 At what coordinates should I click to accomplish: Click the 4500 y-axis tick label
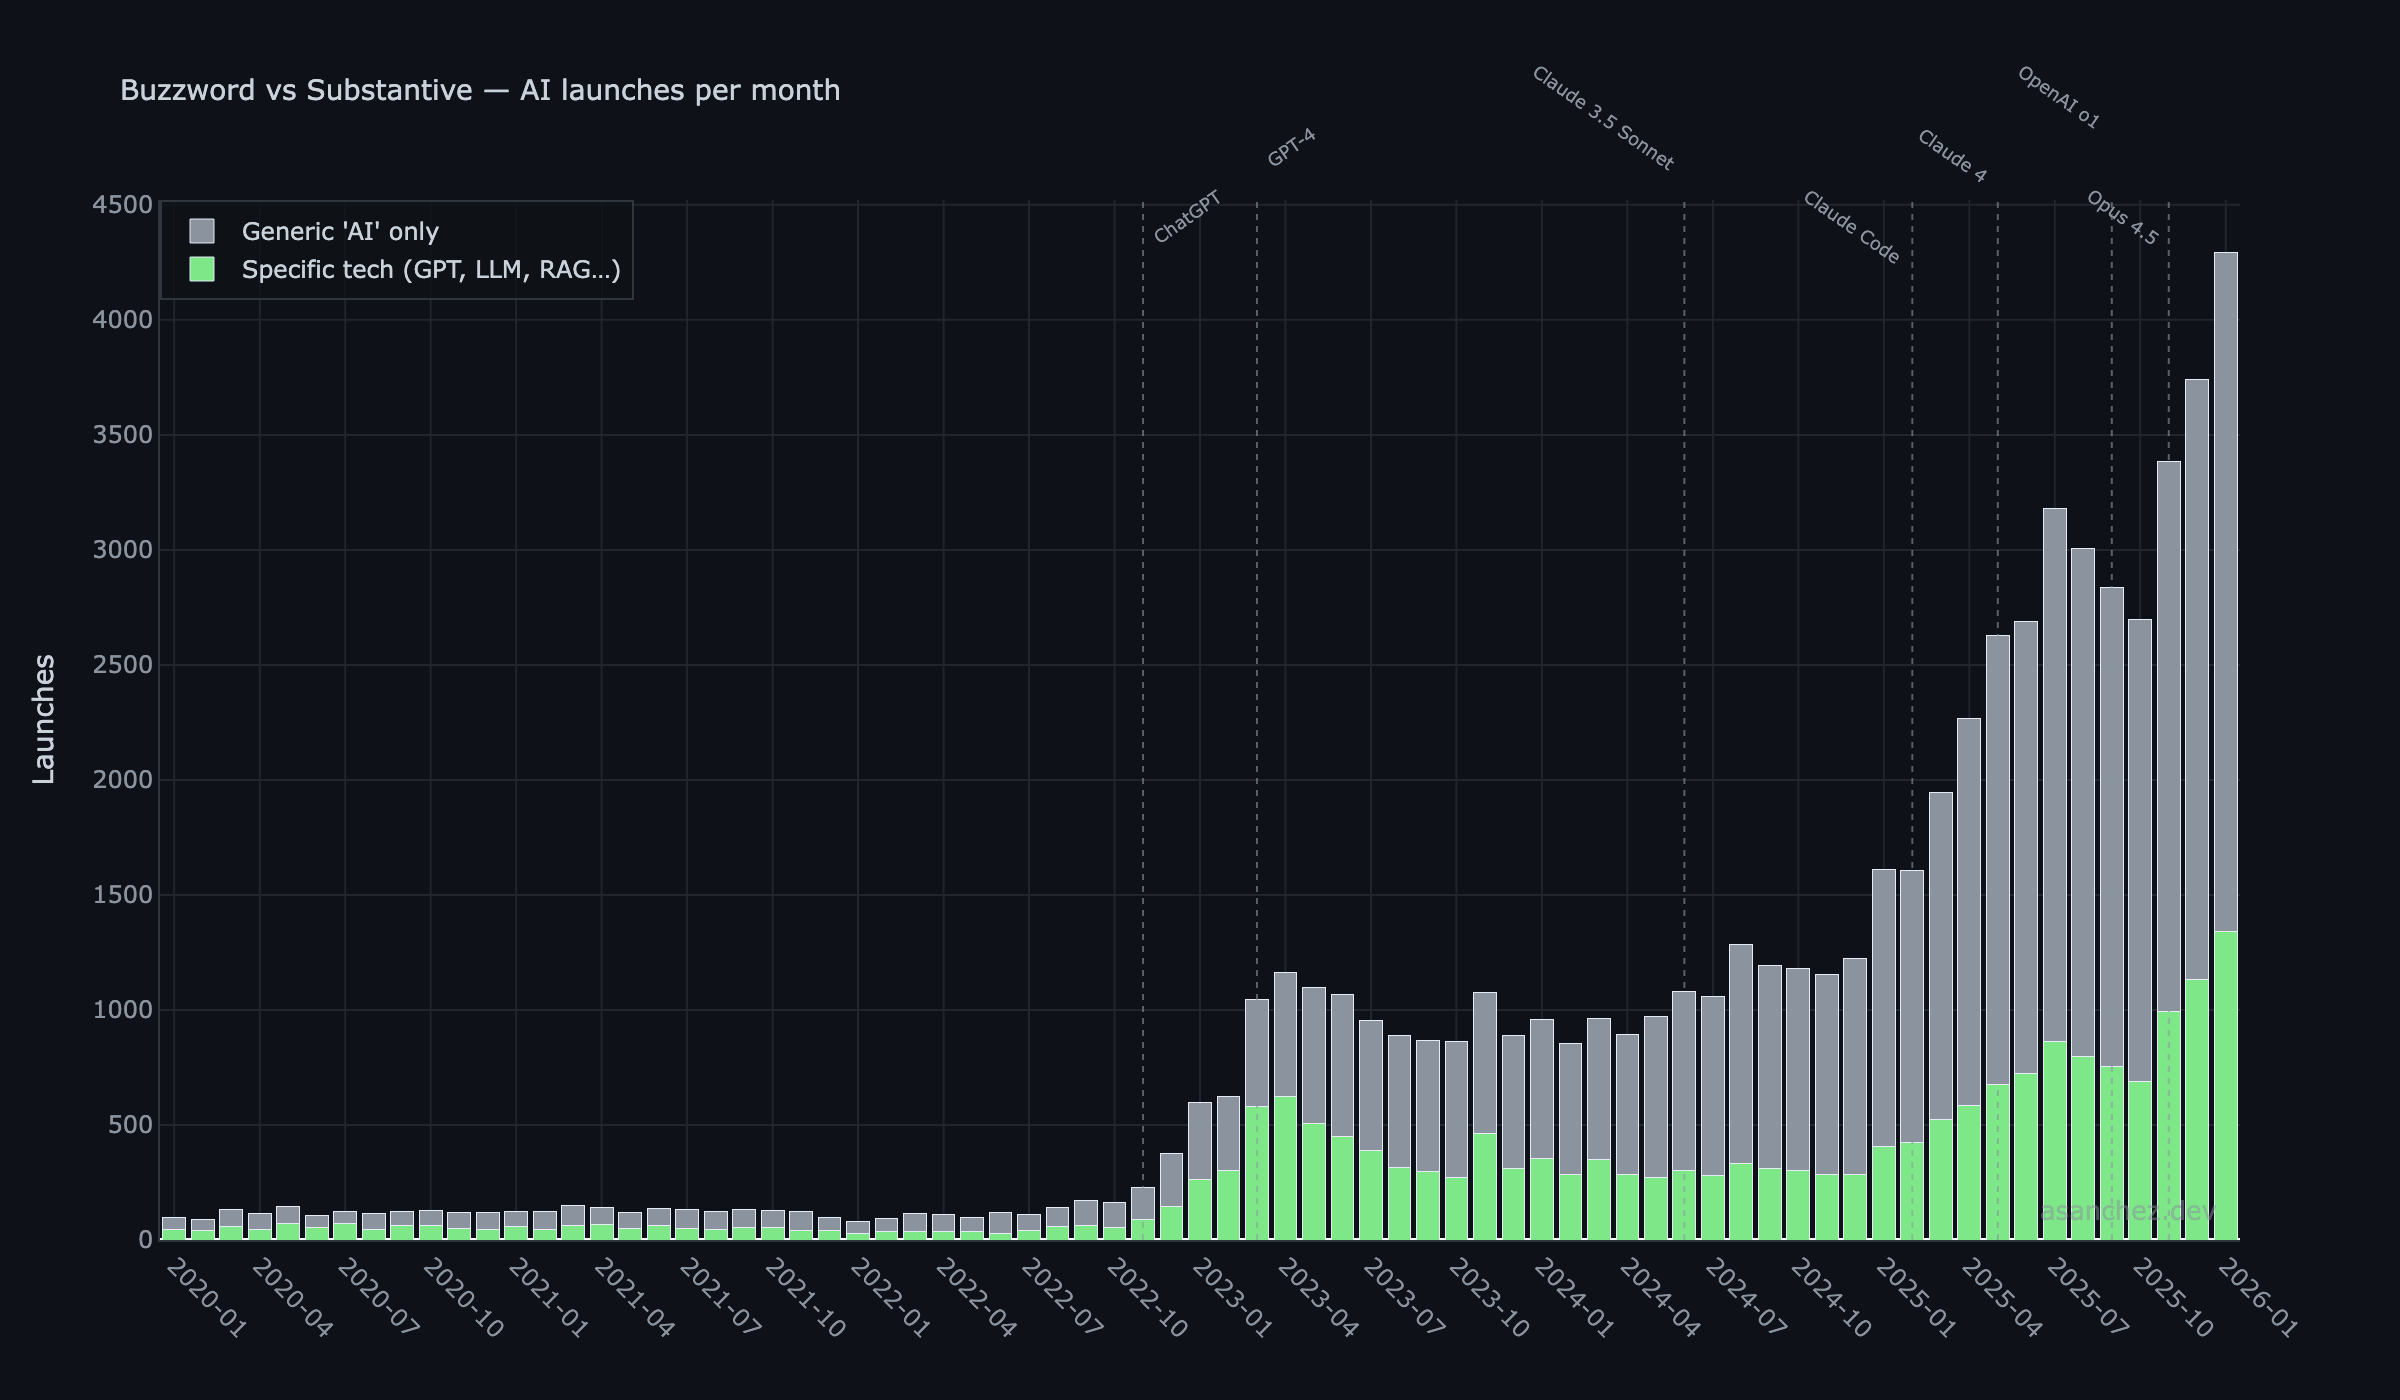[122, 205]
